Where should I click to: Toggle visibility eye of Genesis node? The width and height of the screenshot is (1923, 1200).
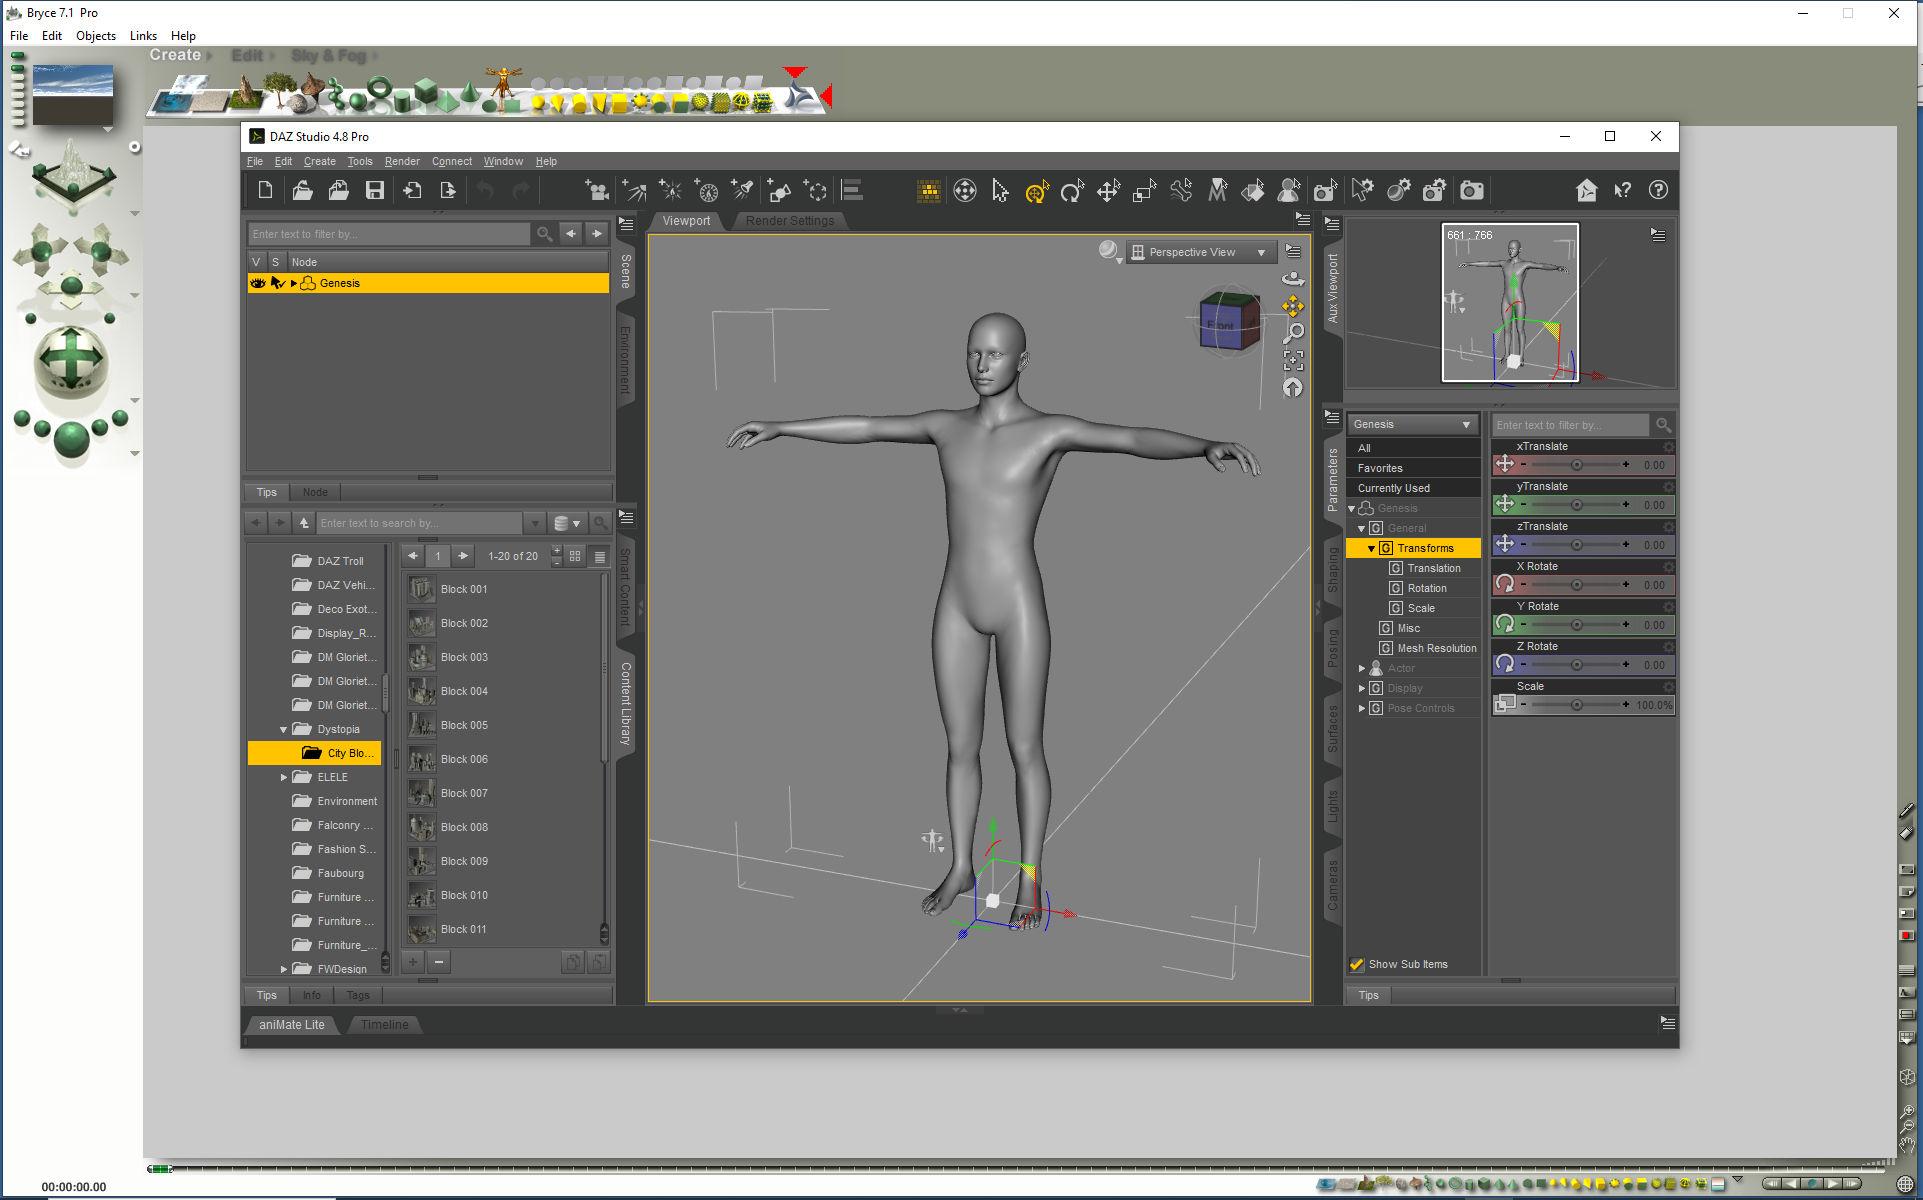(258, 283)
